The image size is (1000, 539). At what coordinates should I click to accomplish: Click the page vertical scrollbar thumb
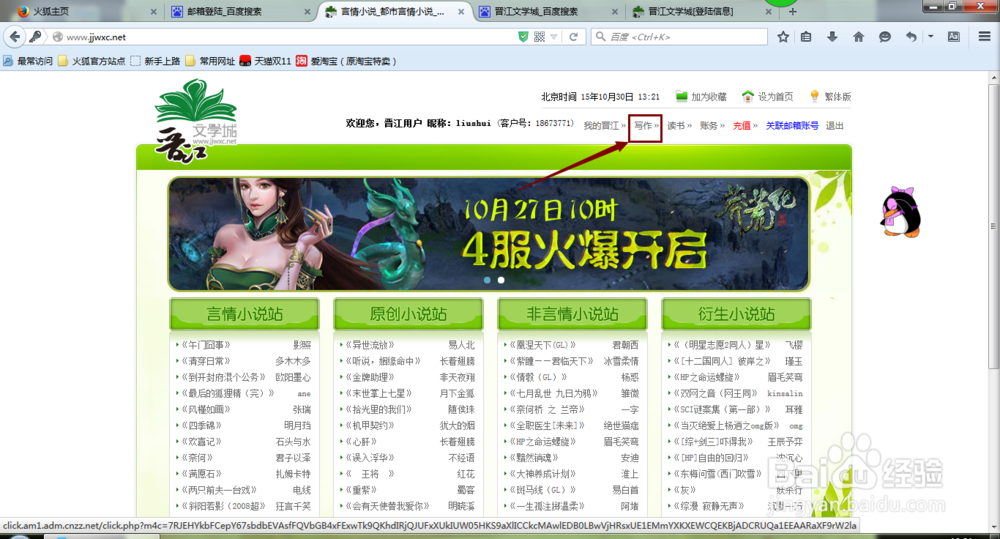994,226
